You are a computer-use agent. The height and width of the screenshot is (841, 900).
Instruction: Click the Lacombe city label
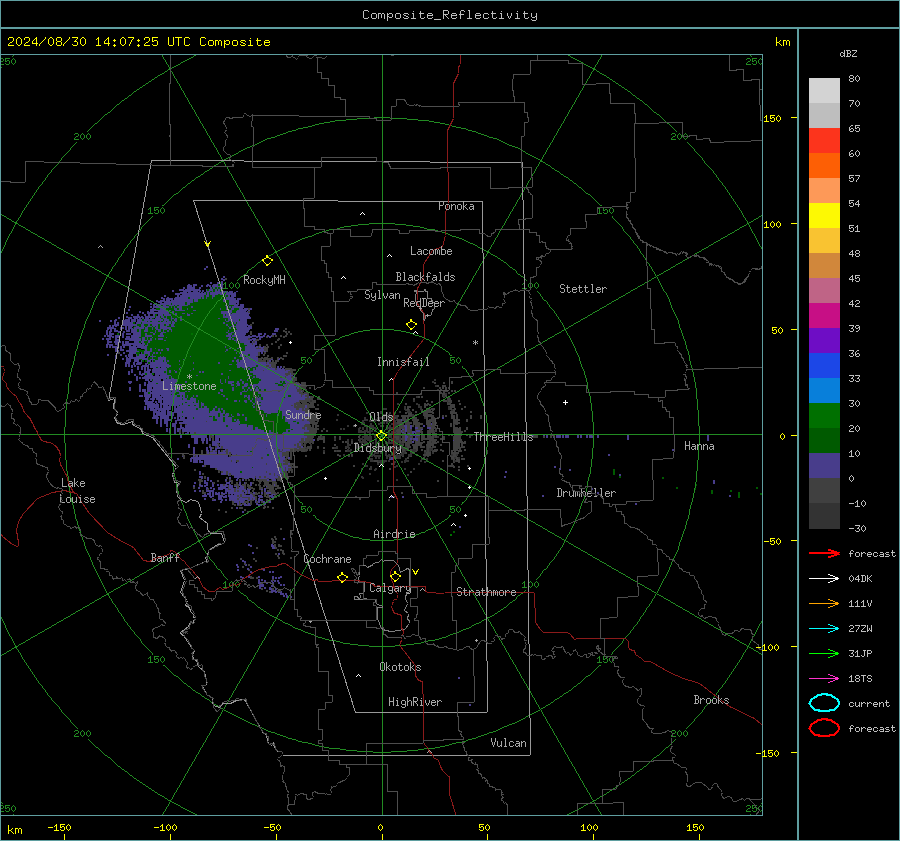(x=431, y=251)
